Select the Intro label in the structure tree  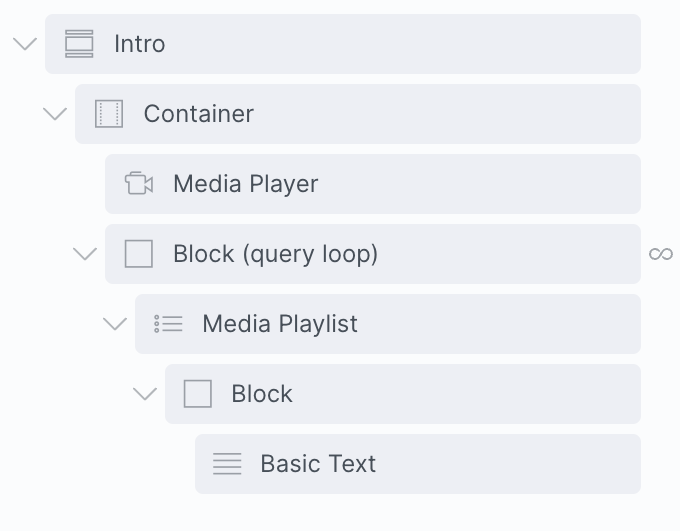140,44
